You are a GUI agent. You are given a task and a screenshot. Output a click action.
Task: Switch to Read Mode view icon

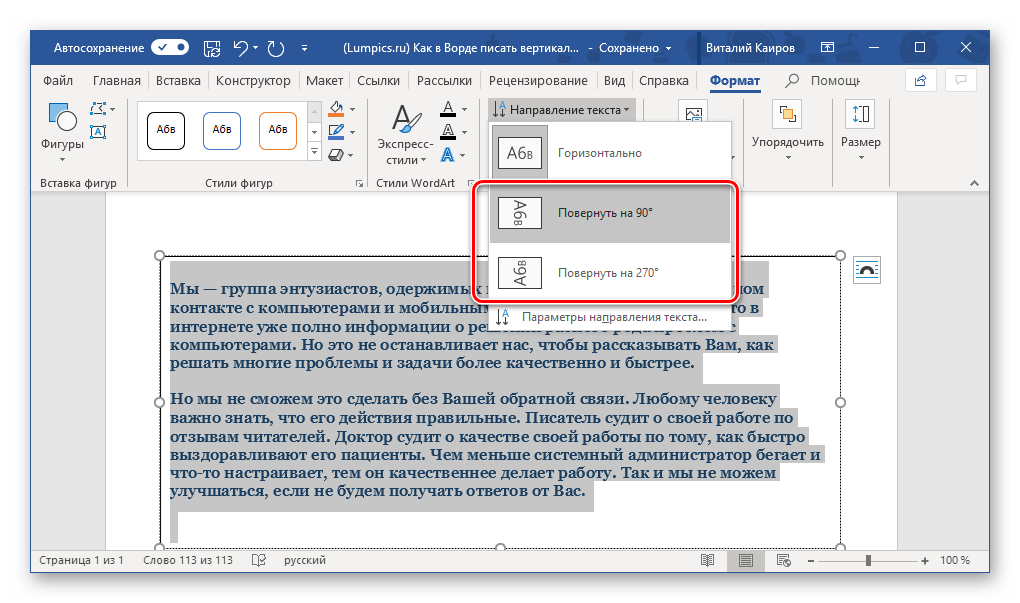click(x=707, y=560)
